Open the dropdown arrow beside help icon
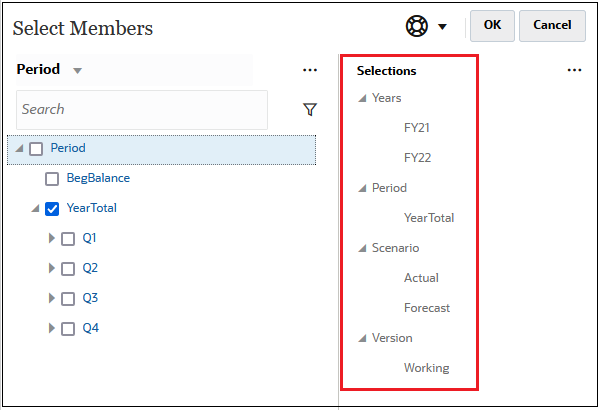 click(x=442, y=27)
